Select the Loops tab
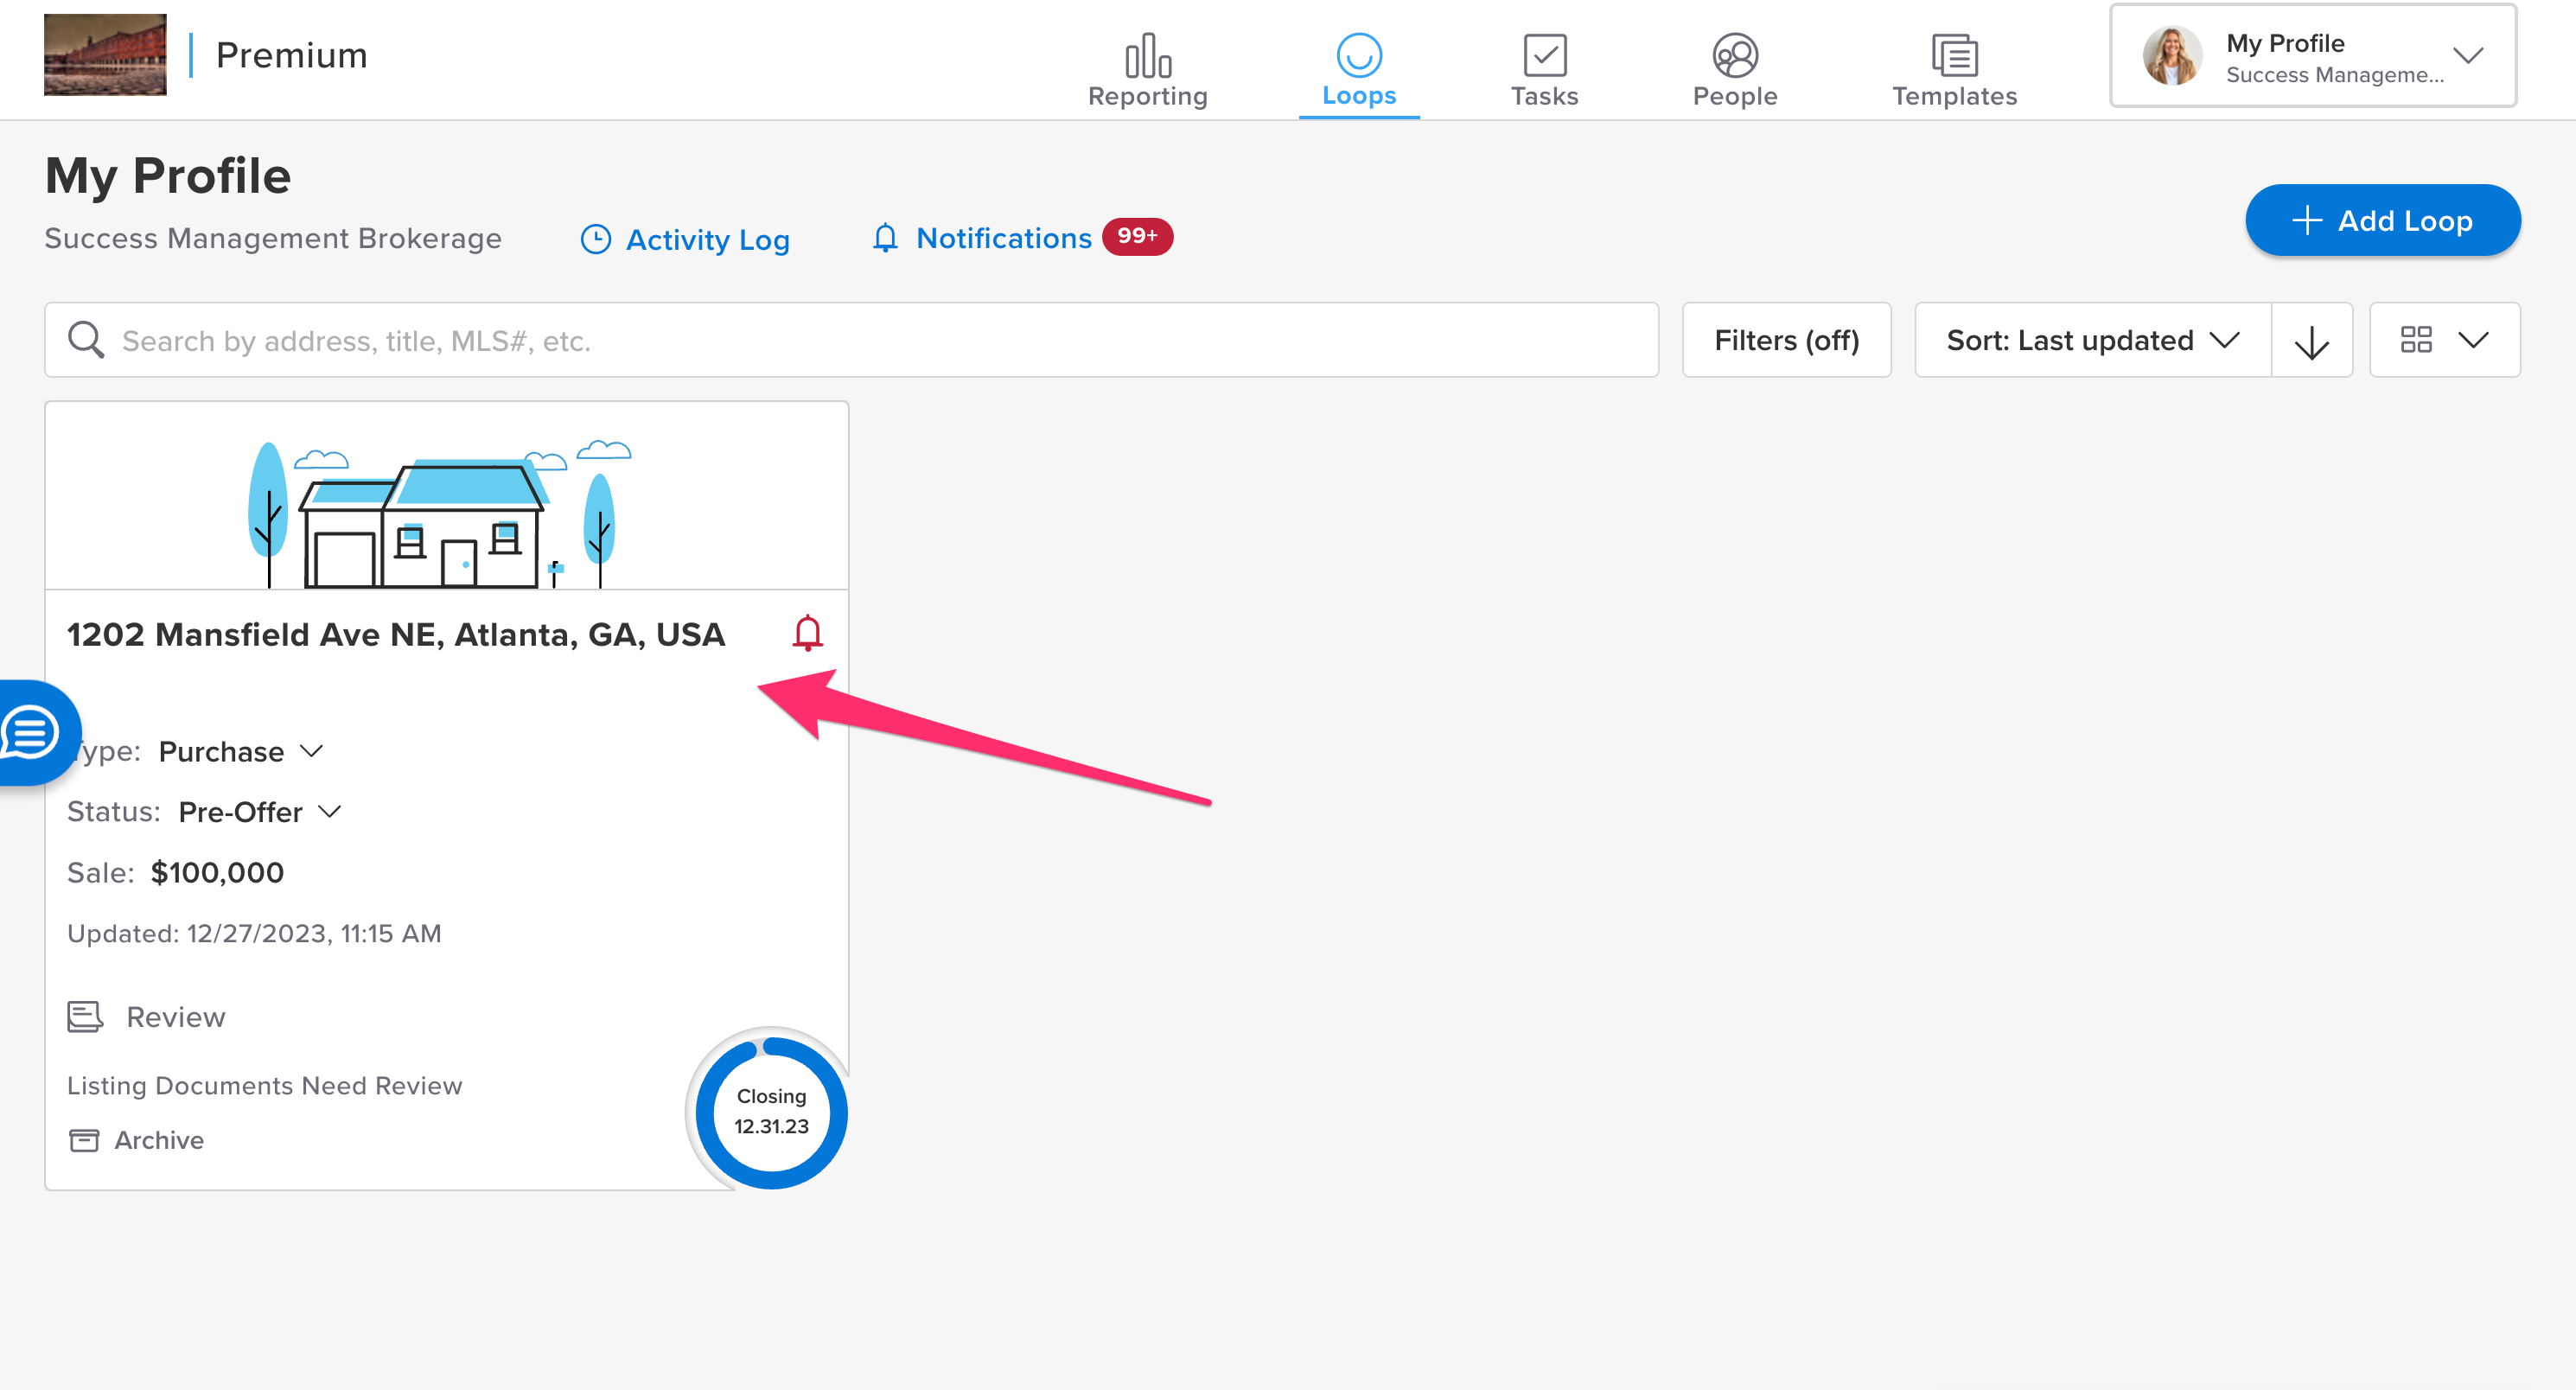The height and width of the screenshot is (1390, 2576). 1358,68
